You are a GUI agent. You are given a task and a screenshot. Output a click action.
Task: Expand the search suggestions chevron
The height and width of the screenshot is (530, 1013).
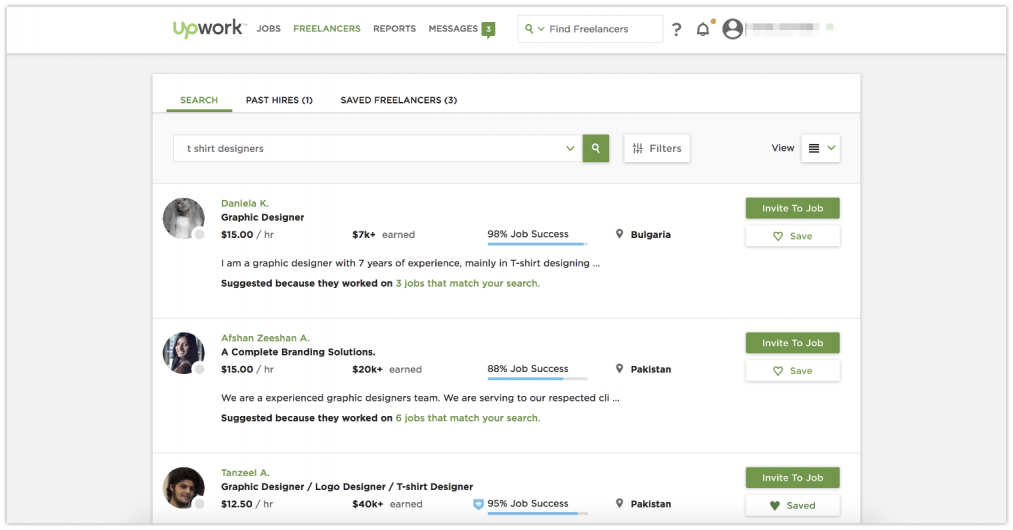coord(570,148)
